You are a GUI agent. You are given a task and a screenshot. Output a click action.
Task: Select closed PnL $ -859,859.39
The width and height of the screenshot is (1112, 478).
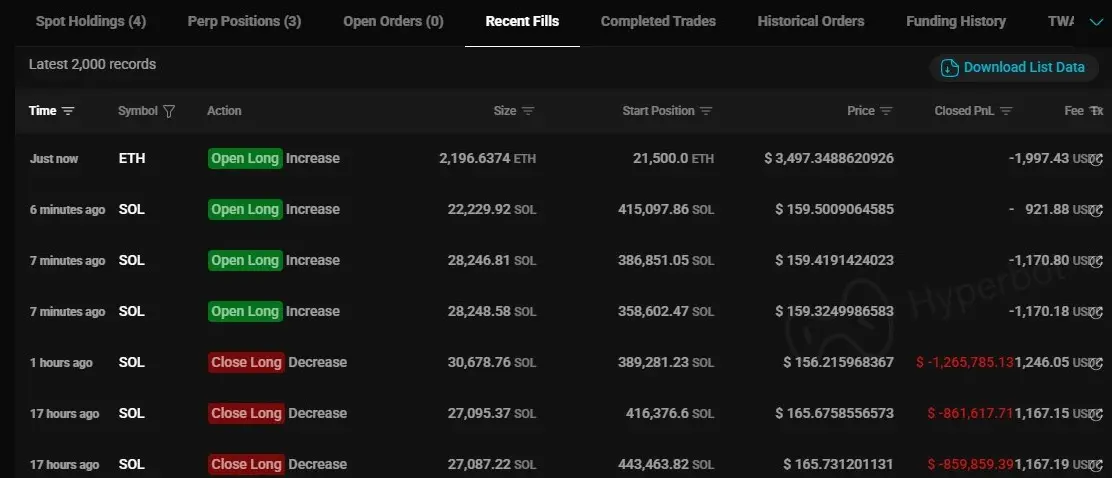tap(971, 465)
